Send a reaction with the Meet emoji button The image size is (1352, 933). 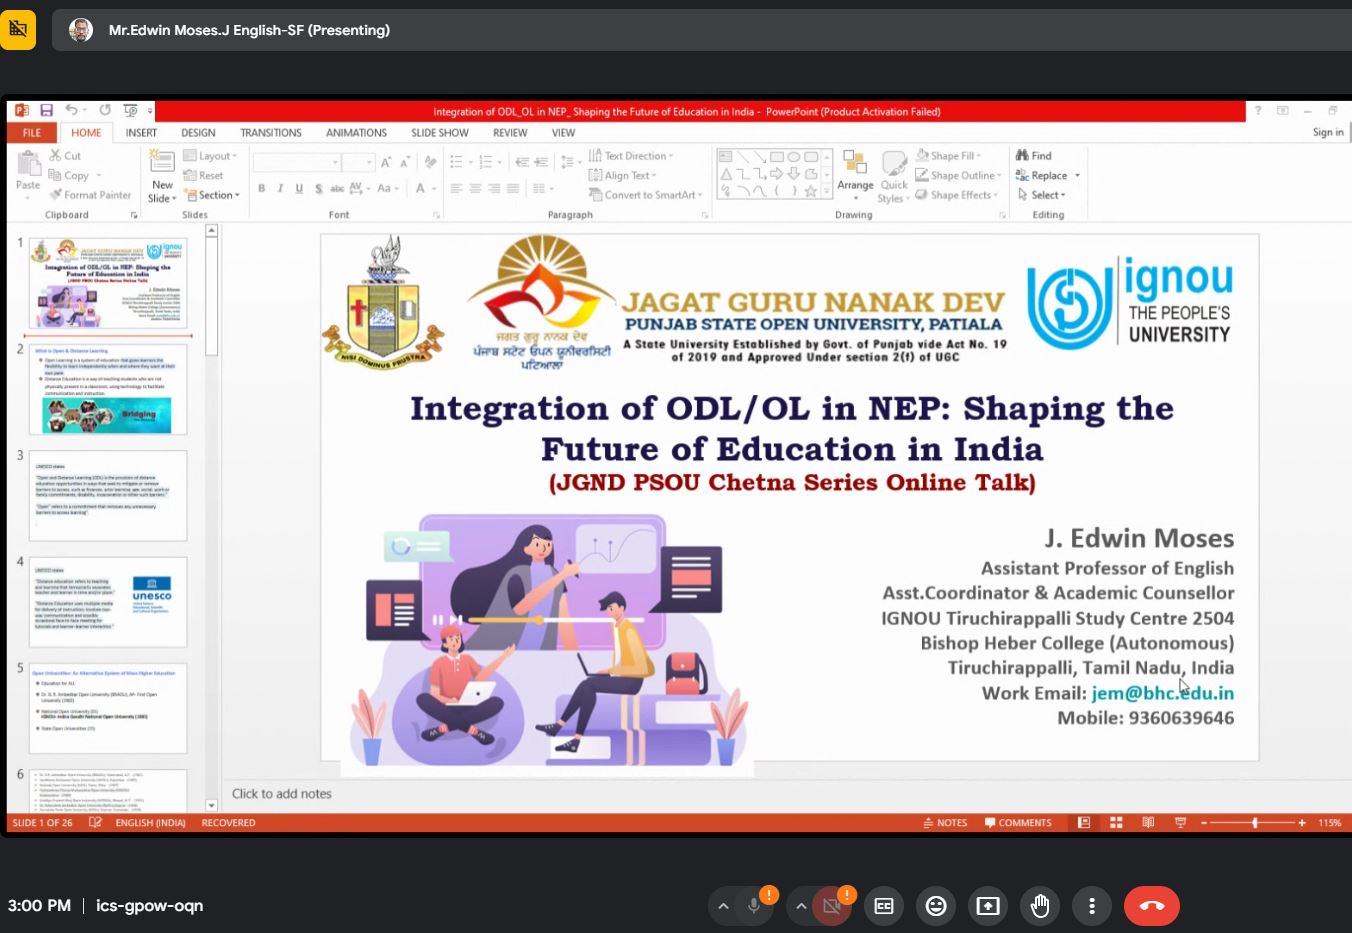936,906
